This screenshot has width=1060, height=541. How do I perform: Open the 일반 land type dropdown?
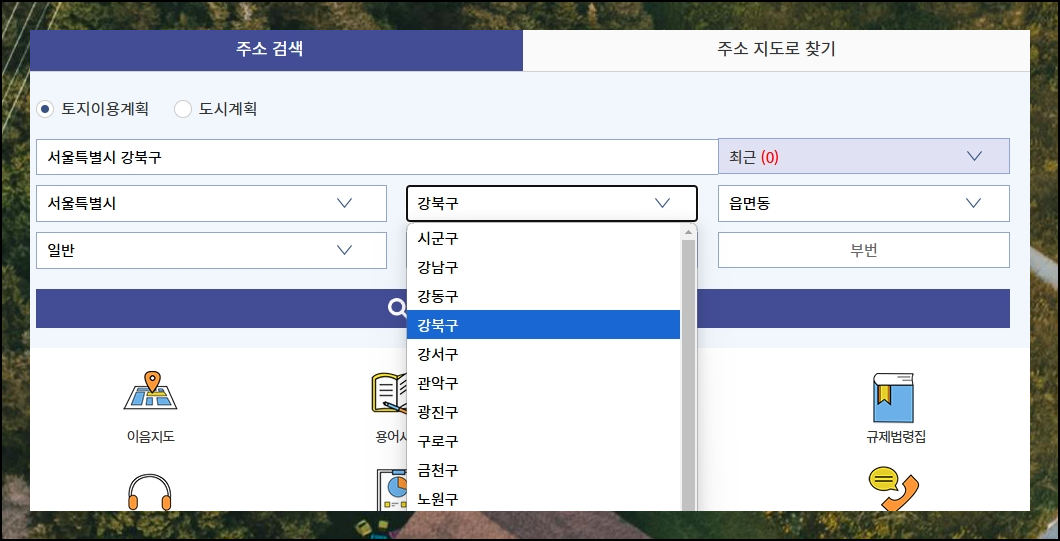[x=211, y=250]
